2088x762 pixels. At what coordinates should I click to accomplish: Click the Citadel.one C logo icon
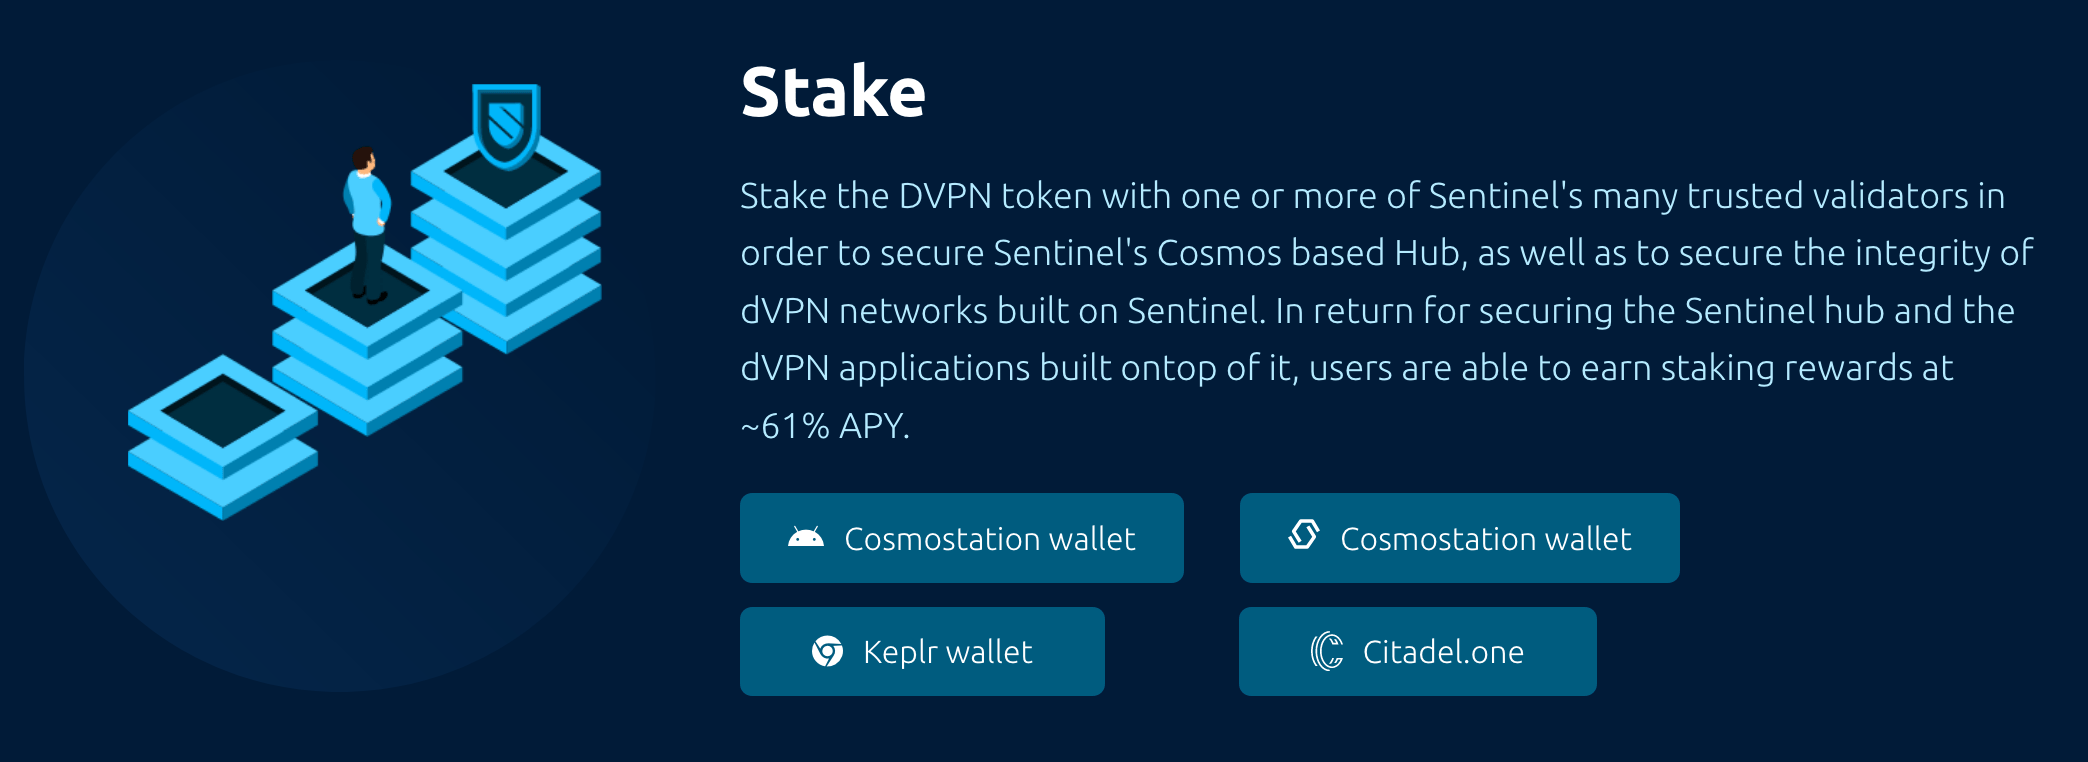tap(1325, 651)
